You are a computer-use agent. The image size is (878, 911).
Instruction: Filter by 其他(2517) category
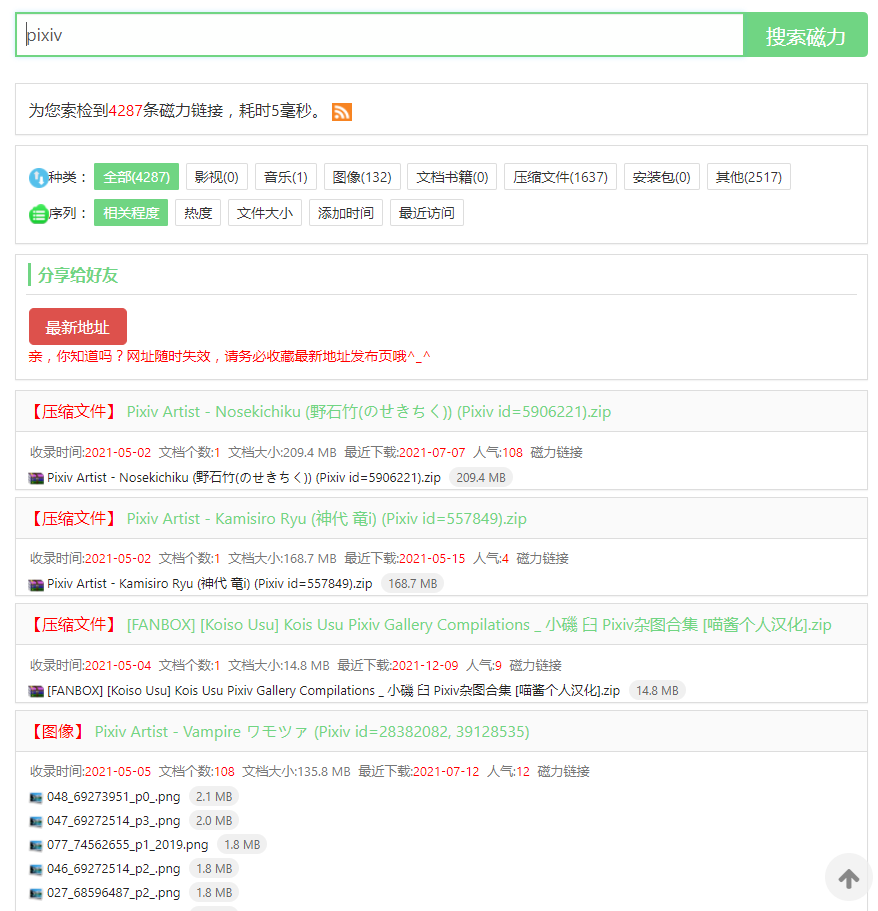pyautogui.click(x=748, y=177)
